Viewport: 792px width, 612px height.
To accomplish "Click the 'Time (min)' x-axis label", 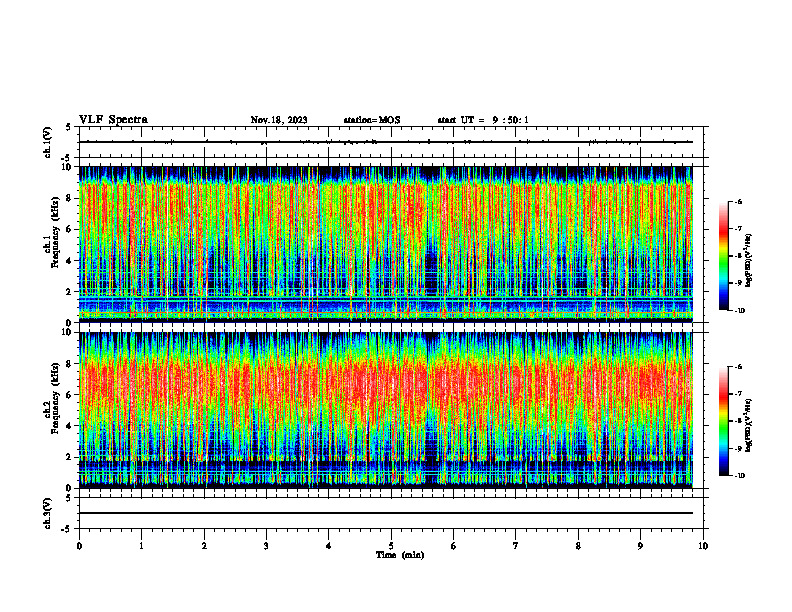I will tap(400, 555).
